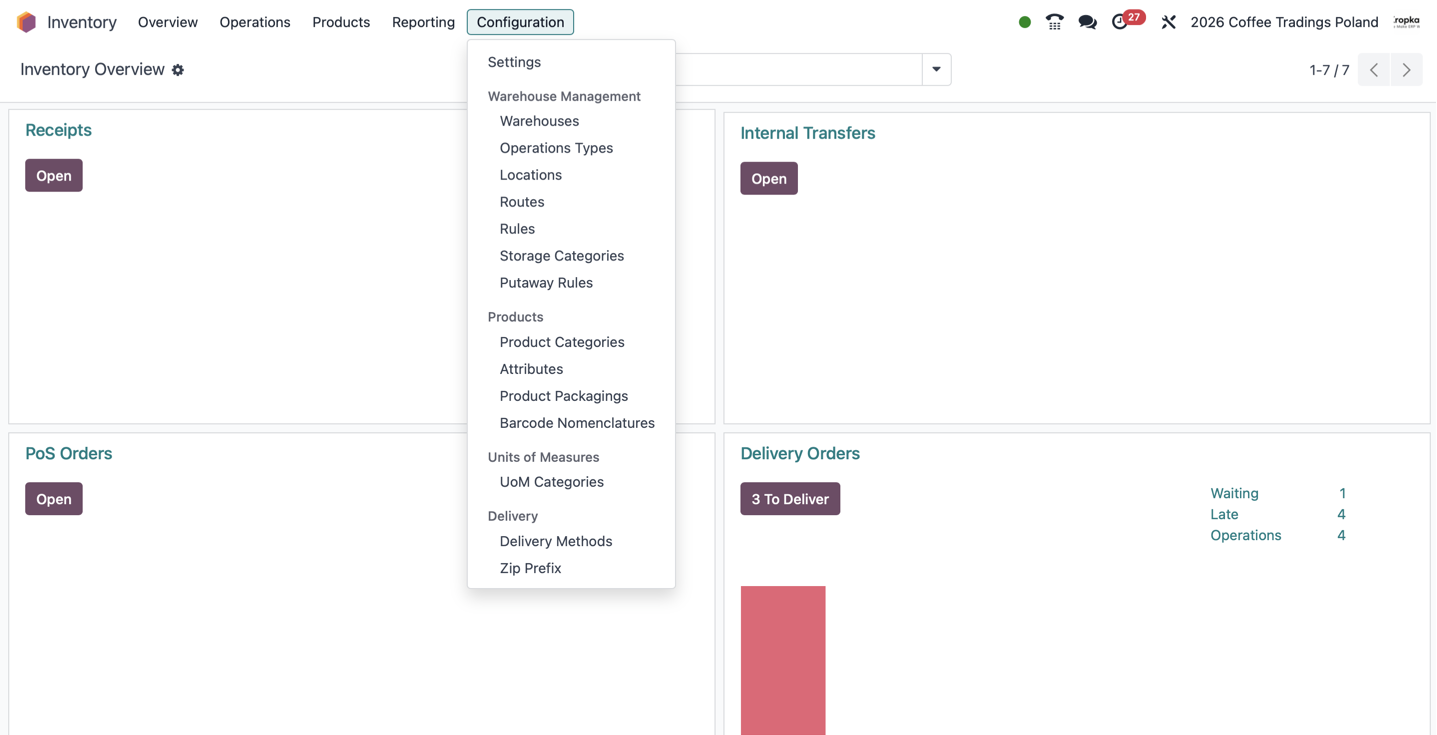The width and height of the screenshot is (1437, 735).
Task: Click the 3 To Deliver button
Action: pos(790,499)
